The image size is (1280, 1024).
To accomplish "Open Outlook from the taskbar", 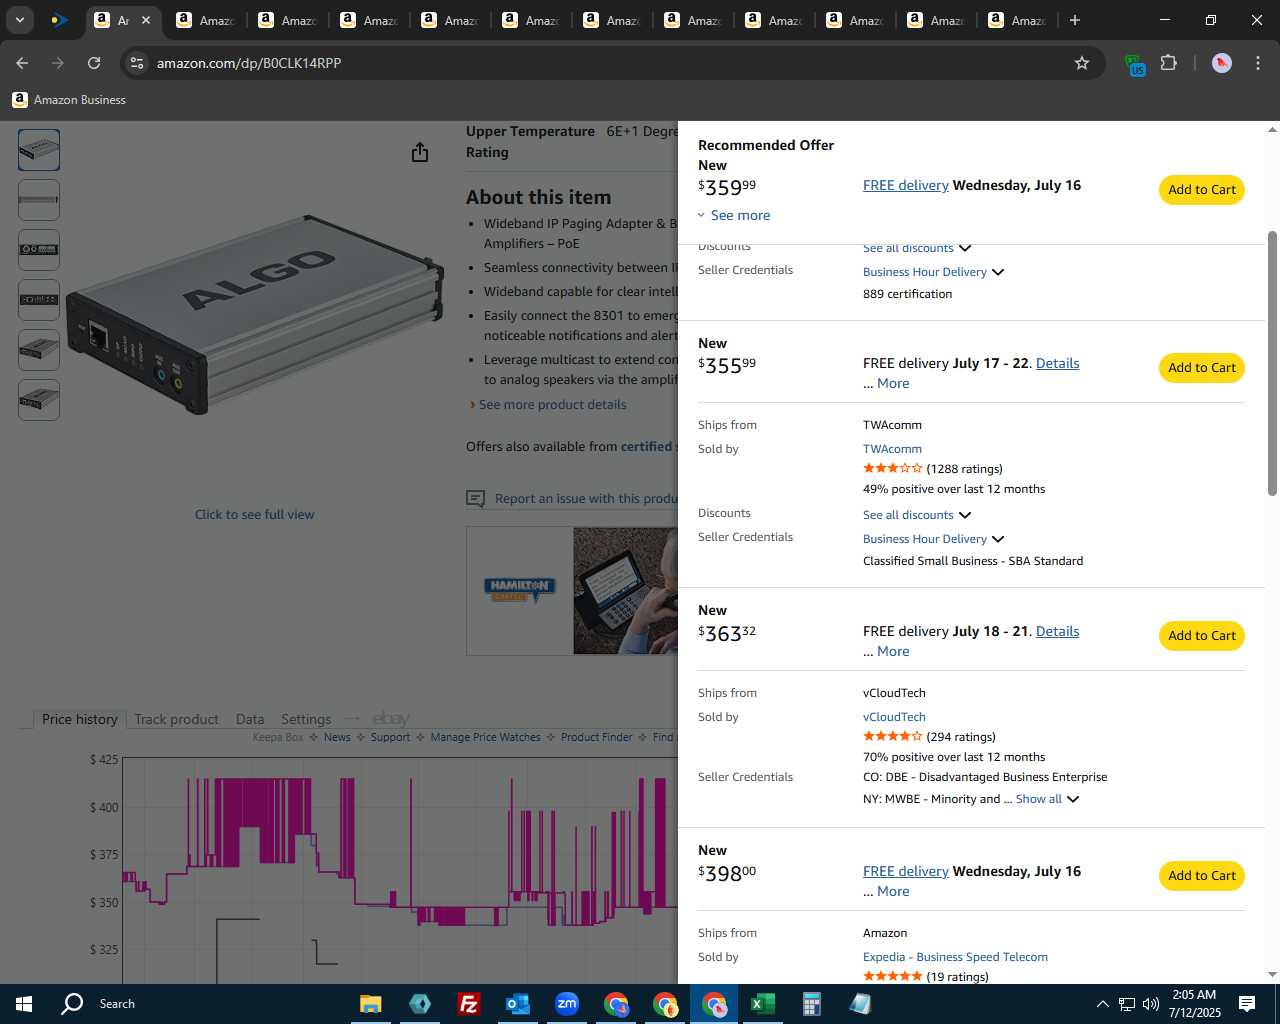I will tap(517, 1004).
